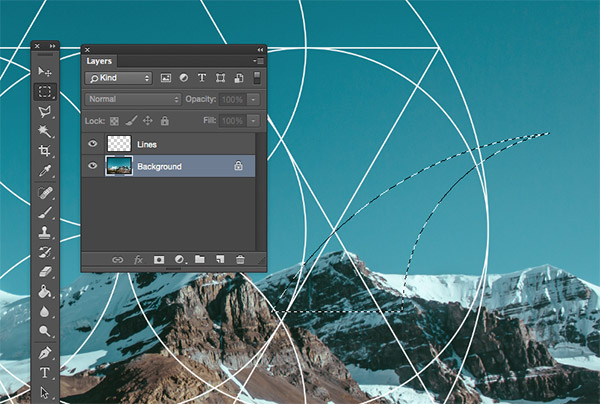Image resolution: width=600 pixels, height=404 pixels.
Task: Click the Background layer thumbnail
Action: click(119, 166)
